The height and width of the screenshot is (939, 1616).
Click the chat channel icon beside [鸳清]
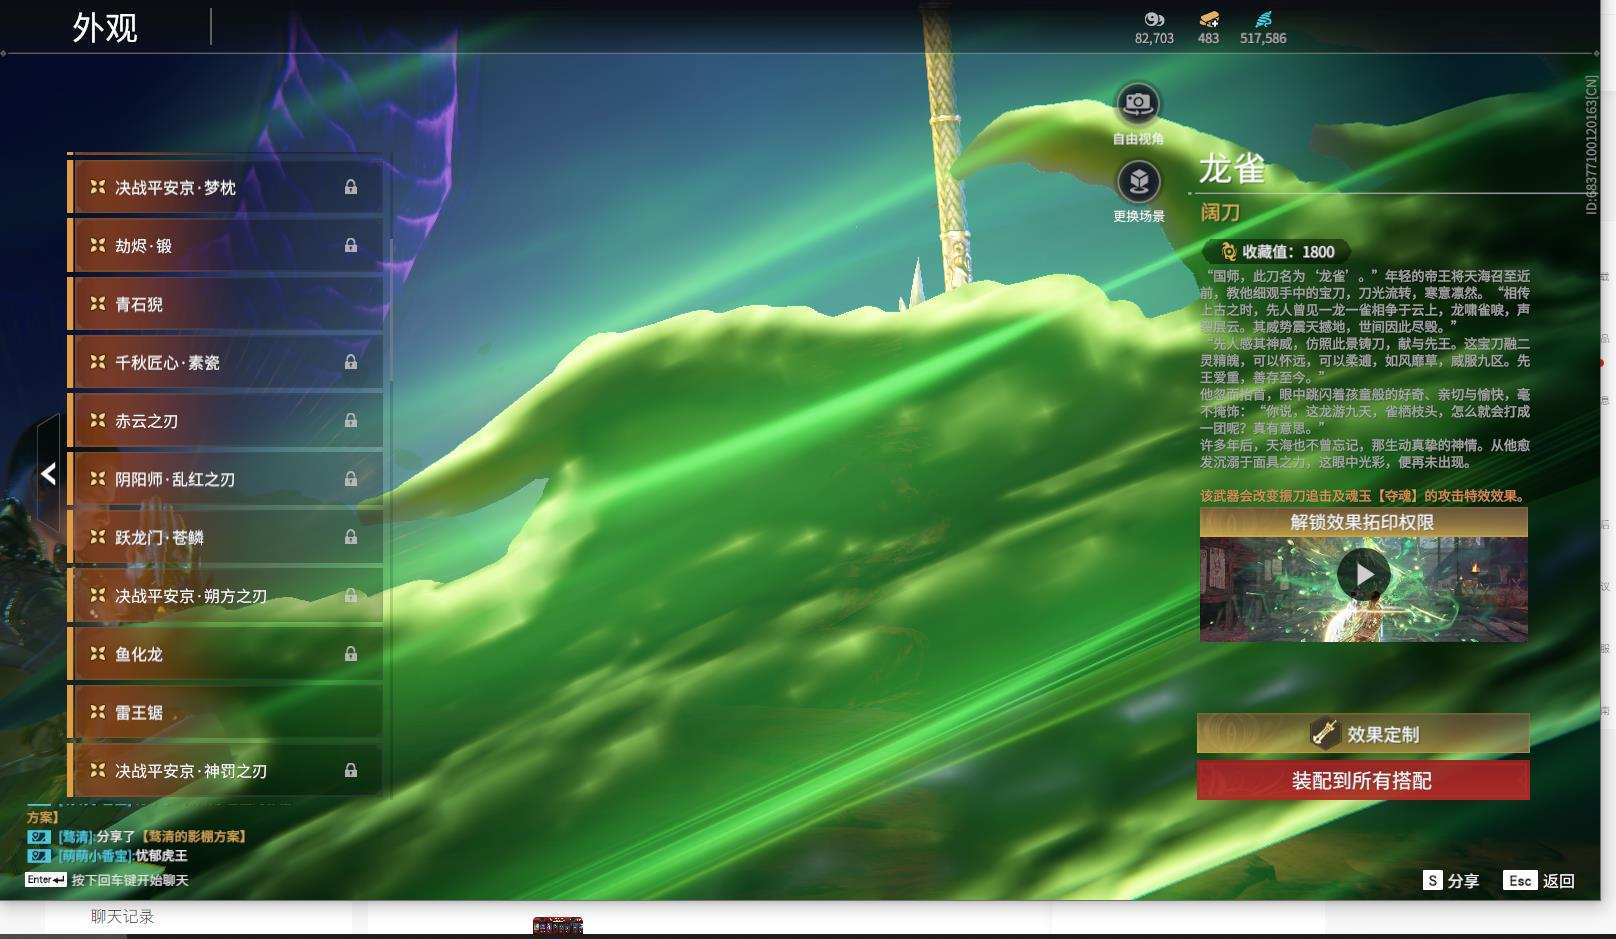pos(38,837)
